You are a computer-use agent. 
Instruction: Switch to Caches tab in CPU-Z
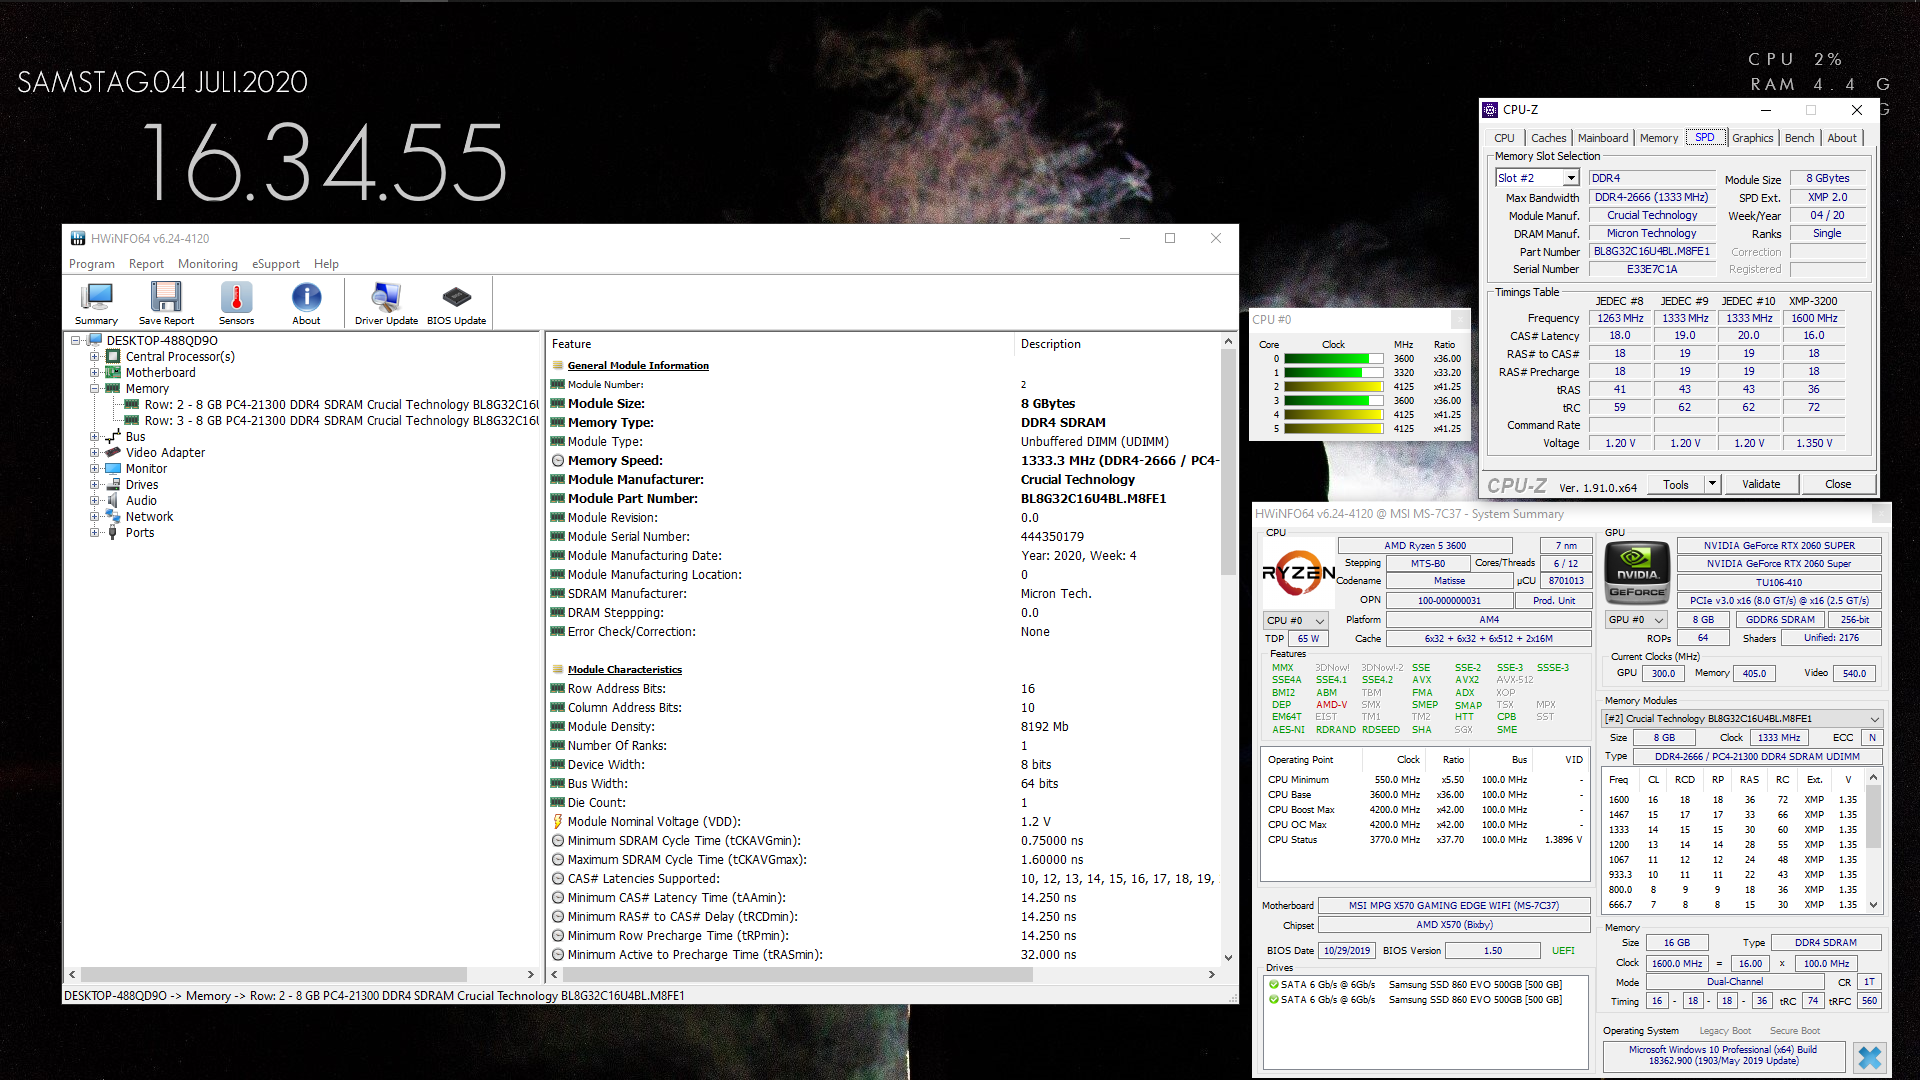1549,138
